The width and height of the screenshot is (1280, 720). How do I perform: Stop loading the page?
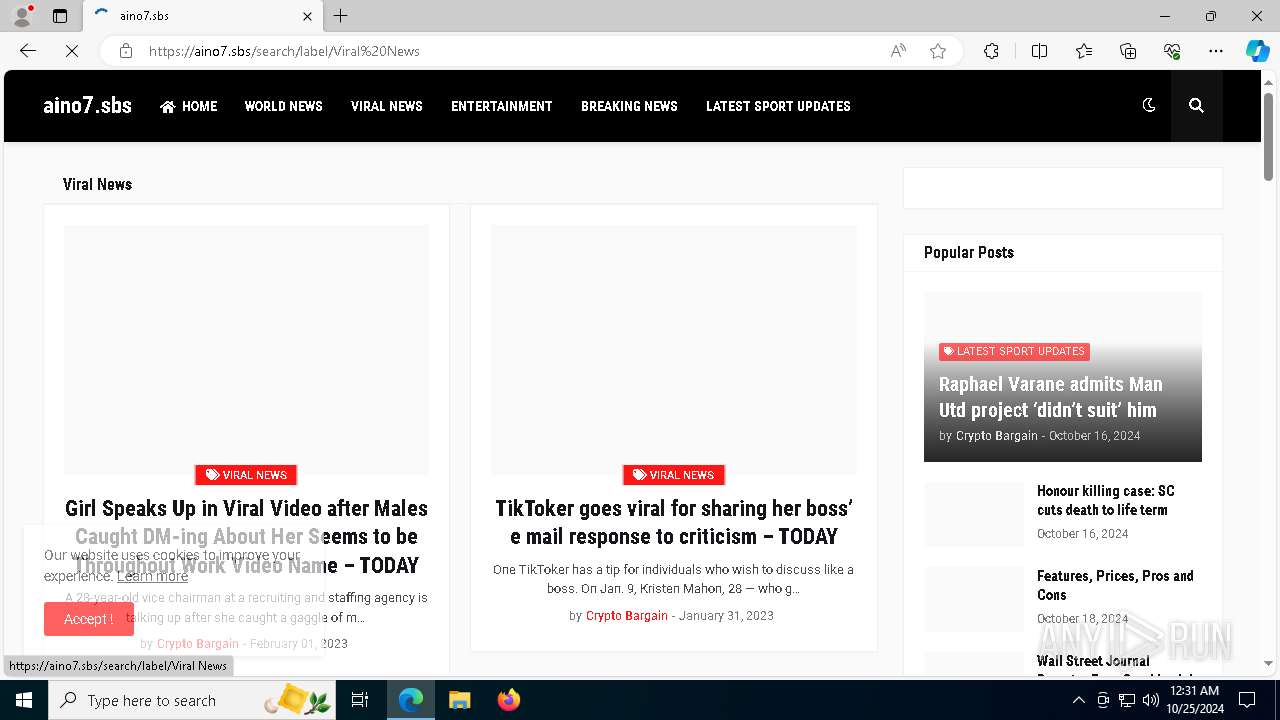[x=72, y=51]
